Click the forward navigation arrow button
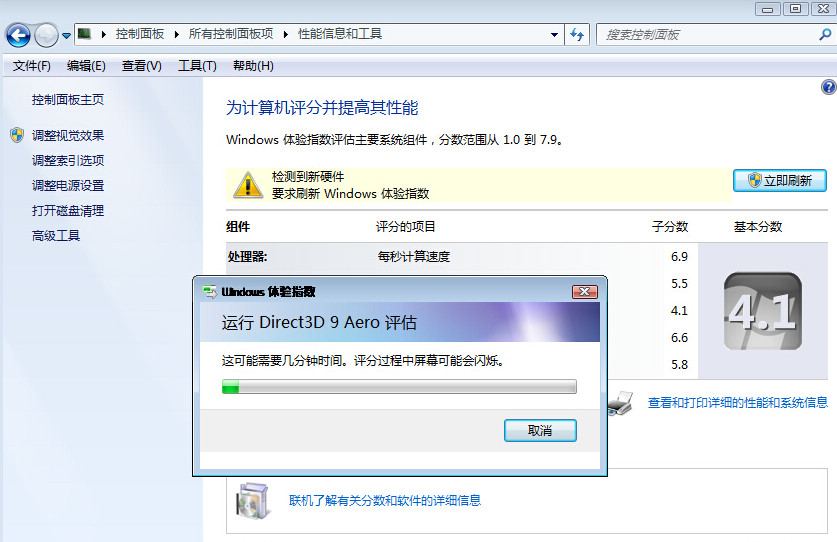The image size is (837, 542). pos(46,35)
